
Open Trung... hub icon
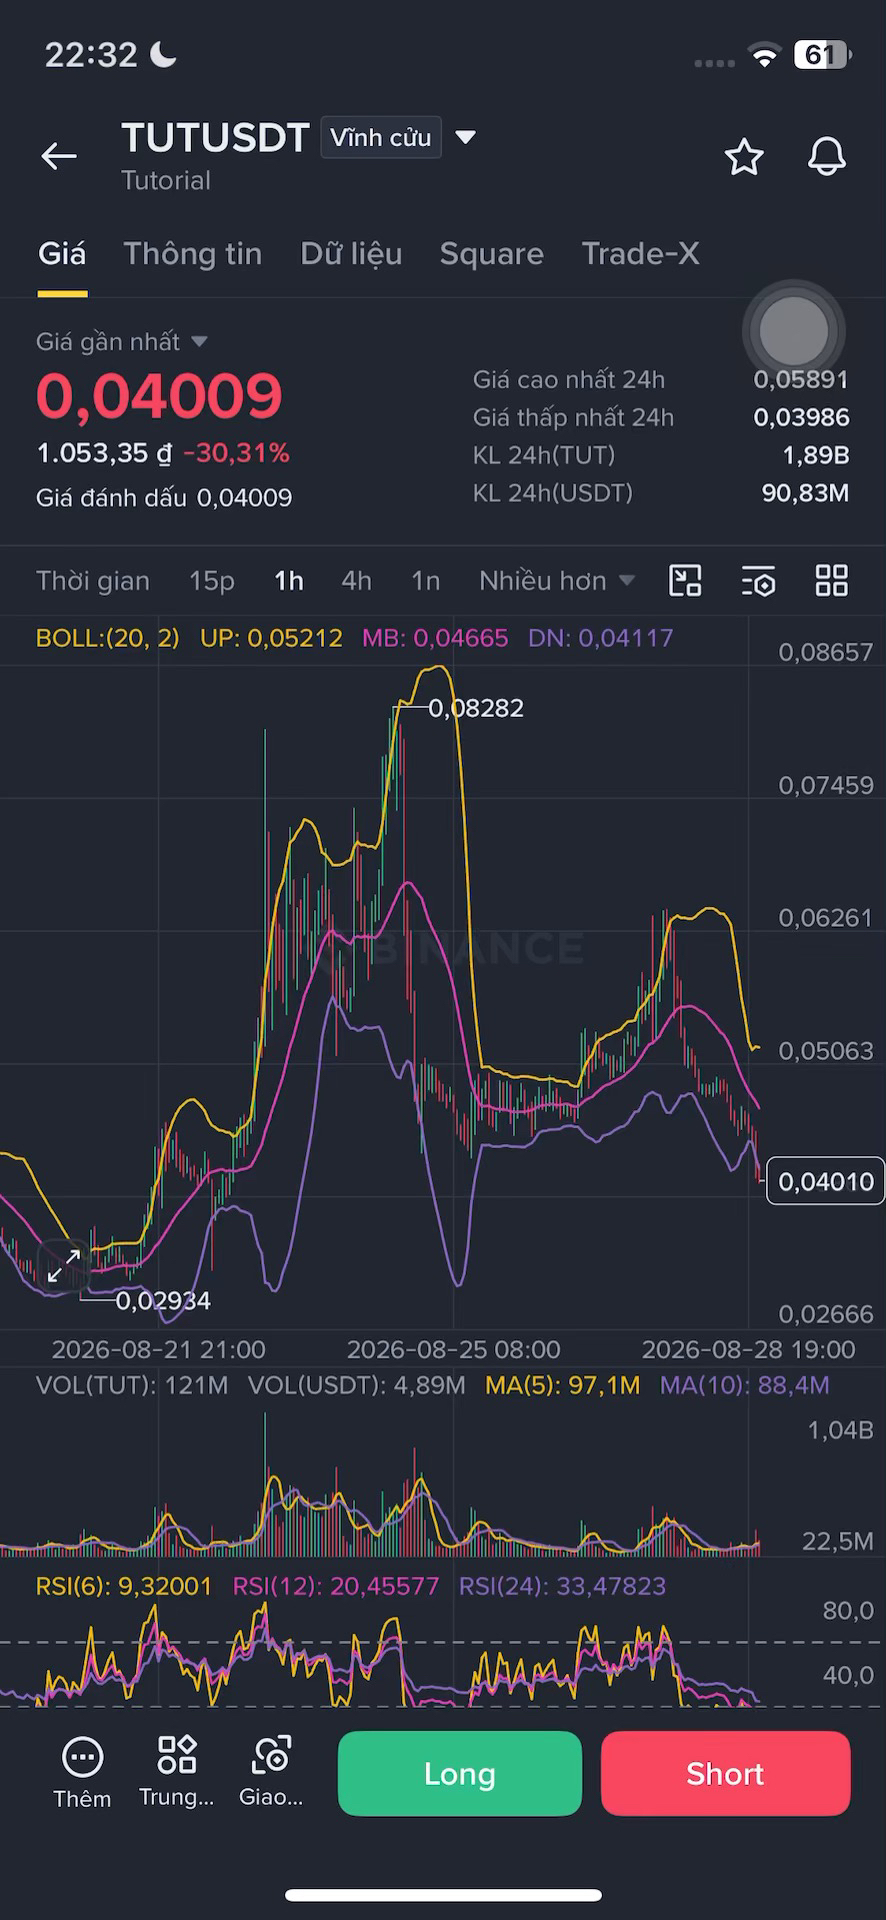click(x=177, y=1773)
